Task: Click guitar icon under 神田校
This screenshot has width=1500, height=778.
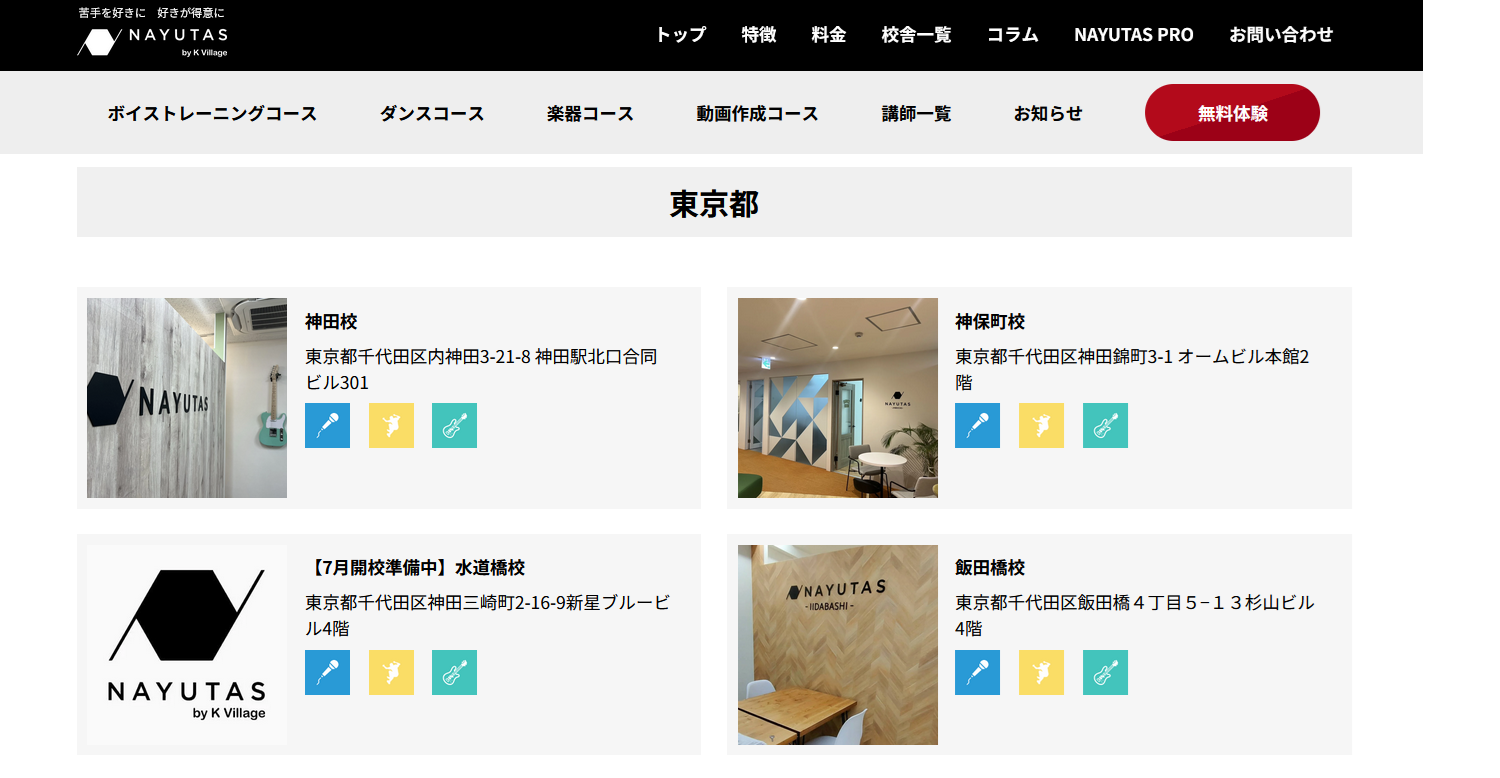Action: 454,425
